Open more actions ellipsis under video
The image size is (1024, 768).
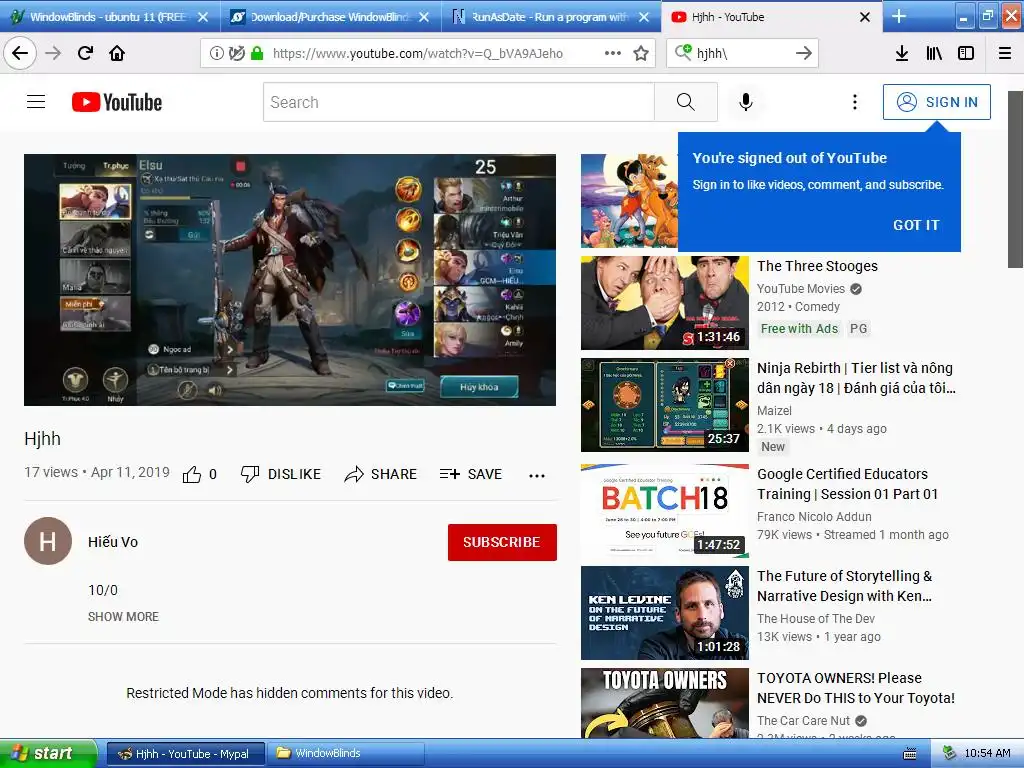(537, 475)
